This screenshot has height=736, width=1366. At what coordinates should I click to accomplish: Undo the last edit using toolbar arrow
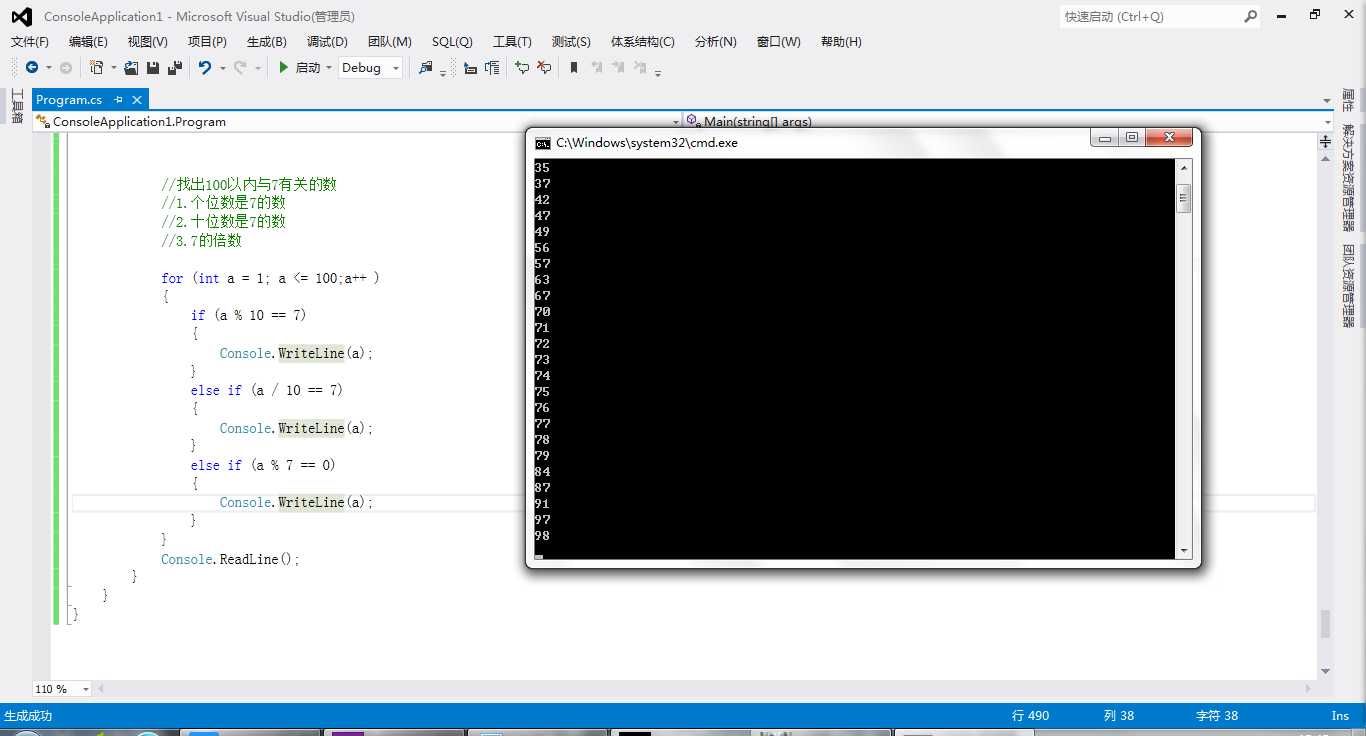coord(205,67)
